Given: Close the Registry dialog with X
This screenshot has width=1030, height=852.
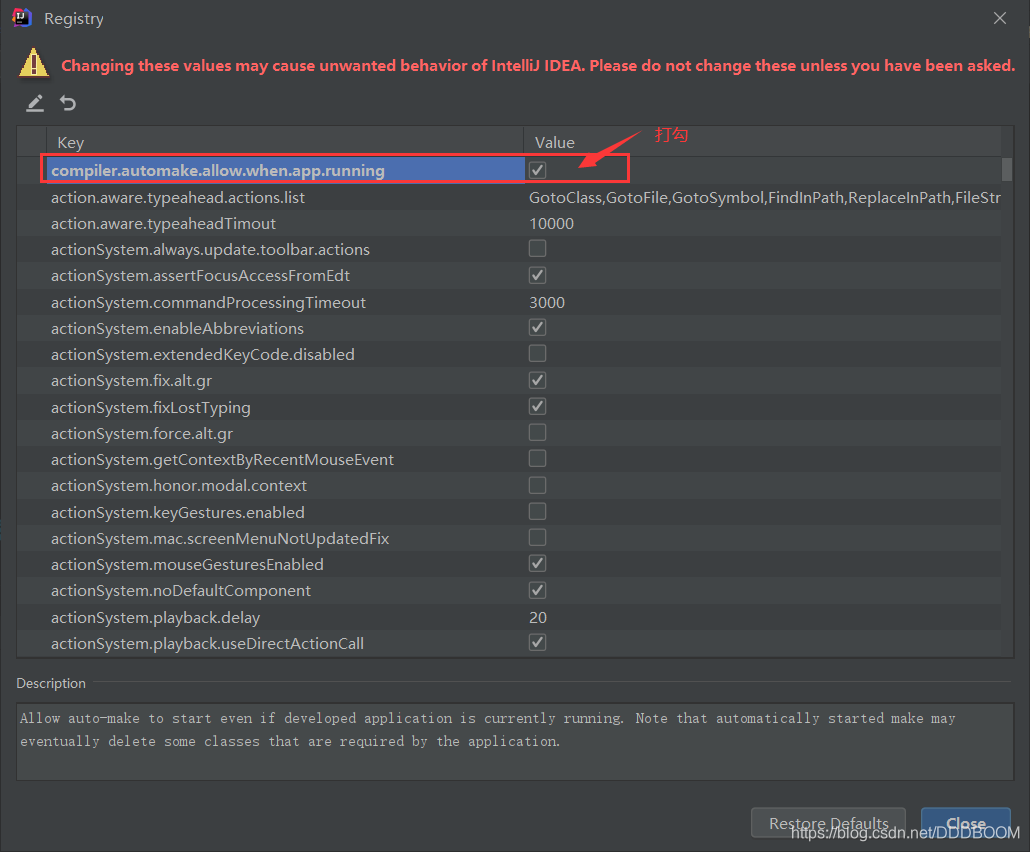Looking at the screenshot, I should click(x=1000, y=18).
